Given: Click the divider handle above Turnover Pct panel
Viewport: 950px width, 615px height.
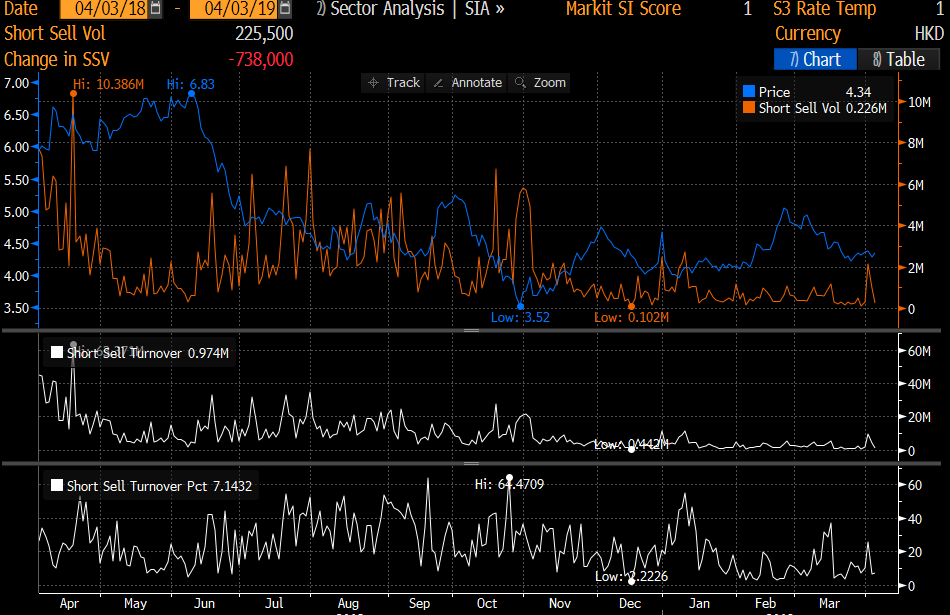Looking at the screenshot, I should point(470,463).
